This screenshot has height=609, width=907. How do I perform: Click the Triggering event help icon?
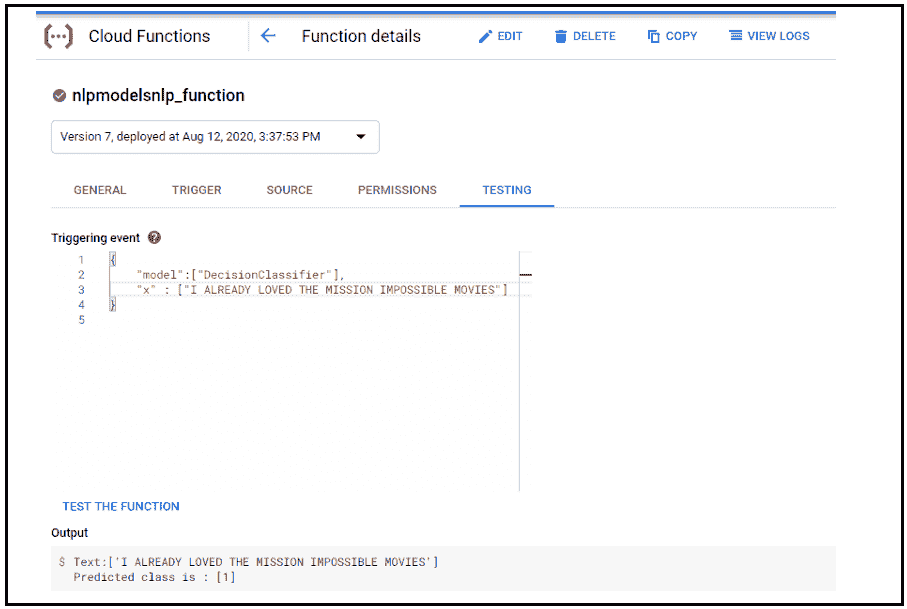point(154,238)
